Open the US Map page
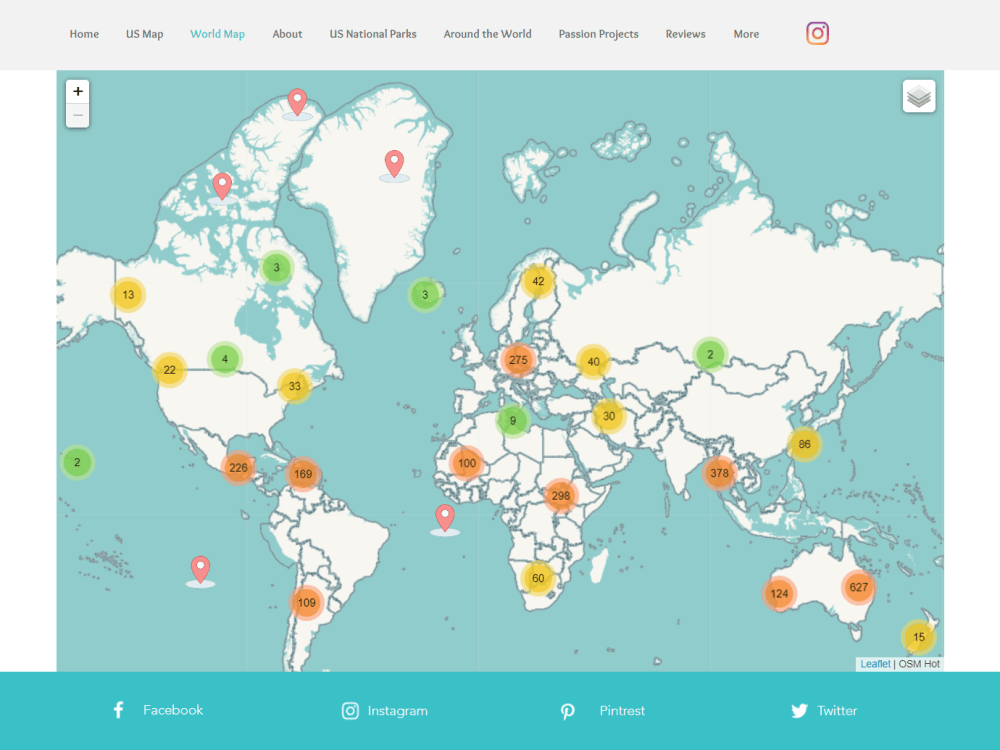Viewport: 1000px width, 750px height. [x=144, y=34]
